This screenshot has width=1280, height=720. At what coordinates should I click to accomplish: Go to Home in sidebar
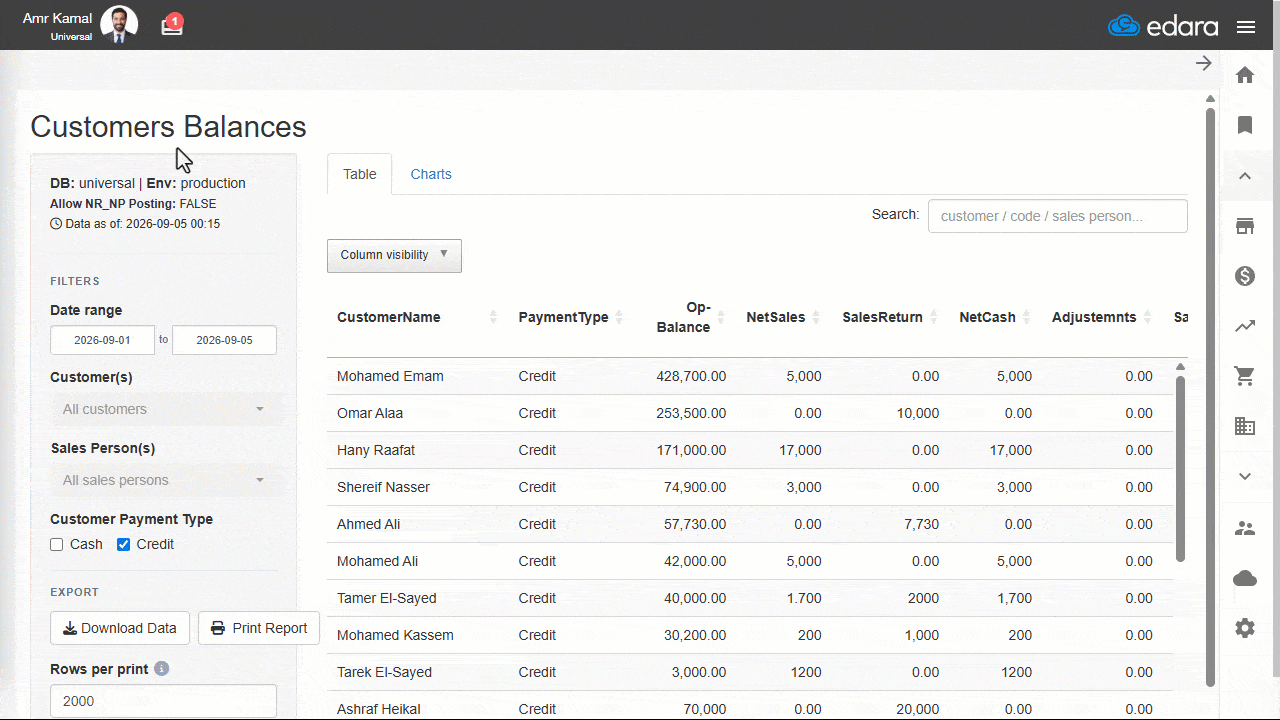1245,75
